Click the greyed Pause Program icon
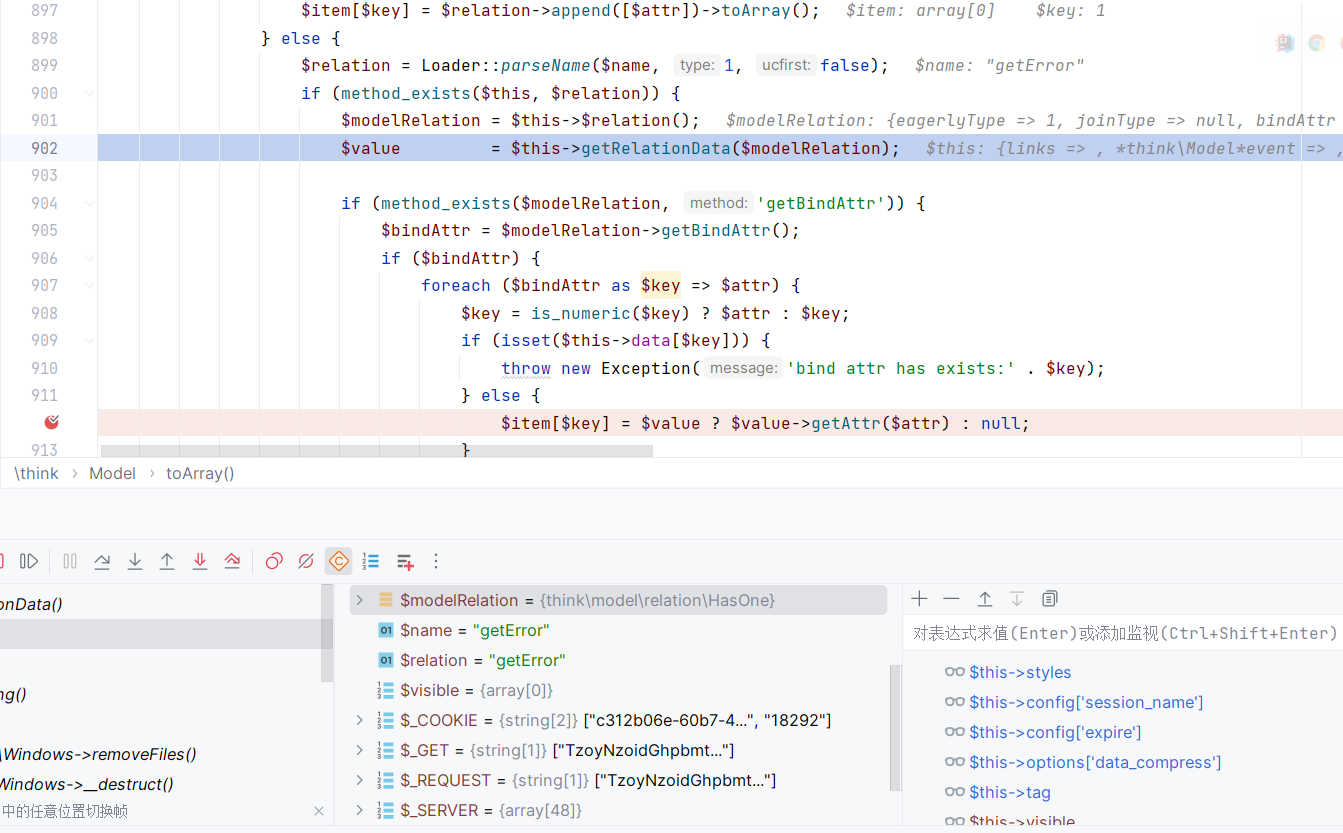Image resolution: width=1343 pixels, height=833 pixels. (x=70, y=561)
